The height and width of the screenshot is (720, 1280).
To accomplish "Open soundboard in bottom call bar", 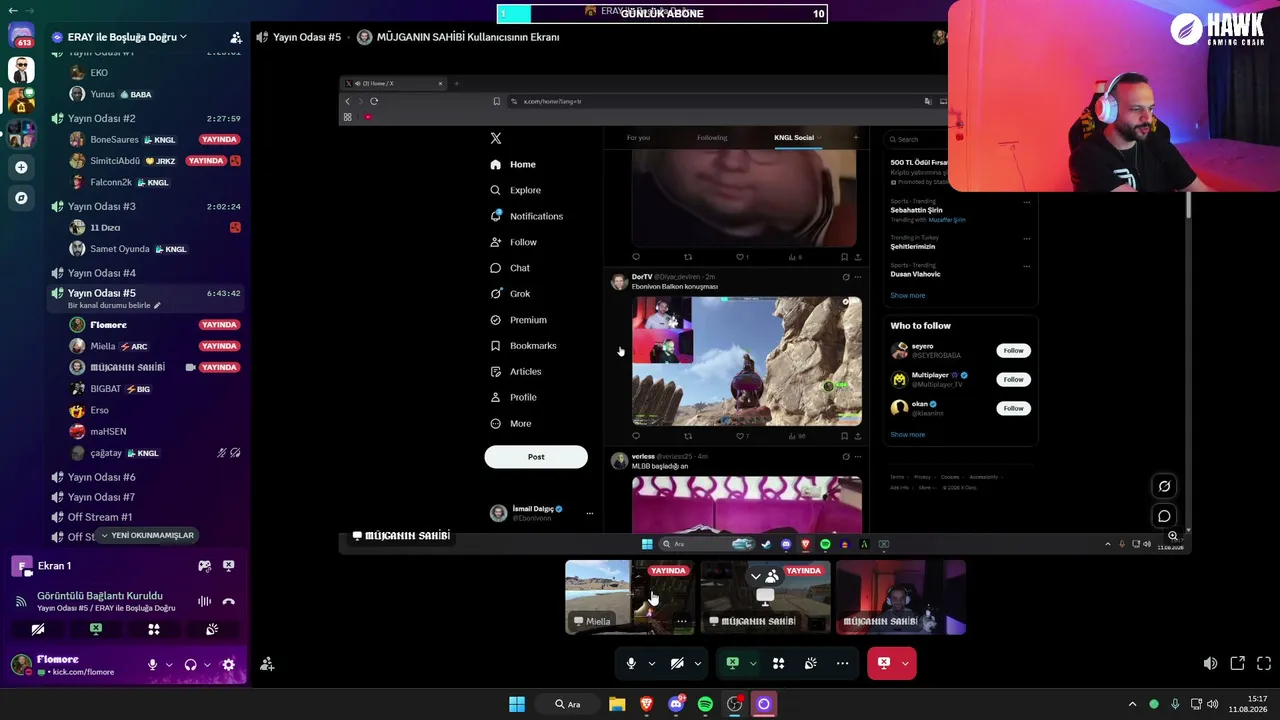I will tap(810, 663).
